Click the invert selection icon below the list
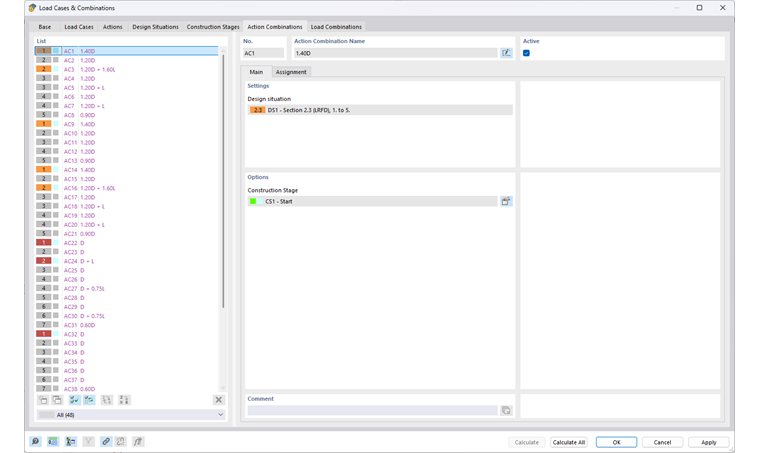 [89, 400]
